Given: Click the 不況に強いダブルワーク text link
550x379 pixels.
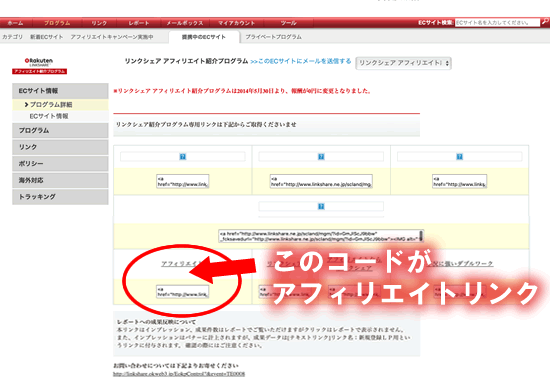Looking at the screenshot, I should (x=460, y=264).
